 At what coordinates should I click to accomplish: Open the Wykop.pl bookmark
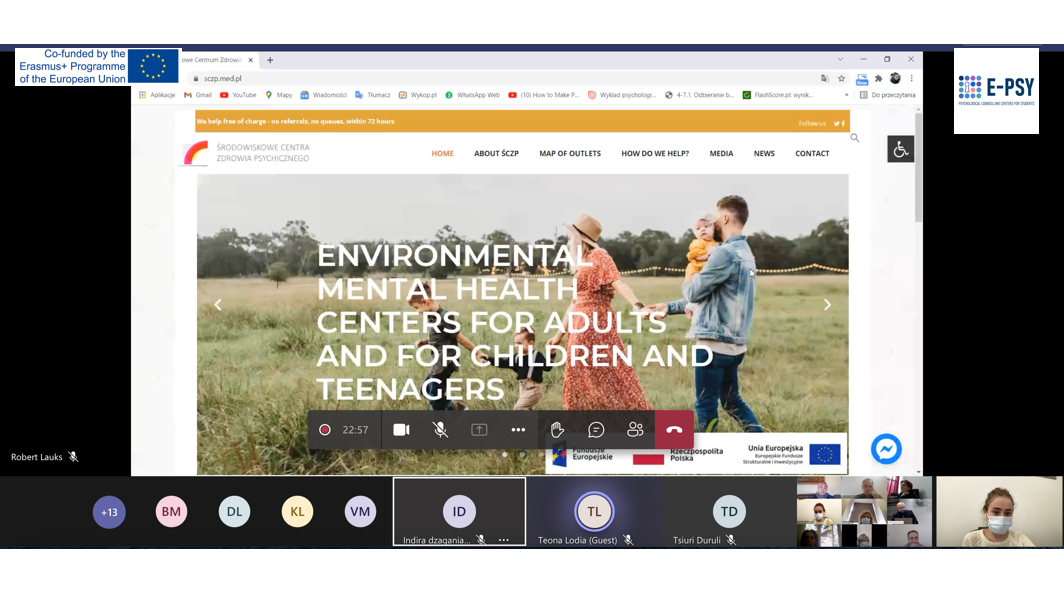pos(417,95)
